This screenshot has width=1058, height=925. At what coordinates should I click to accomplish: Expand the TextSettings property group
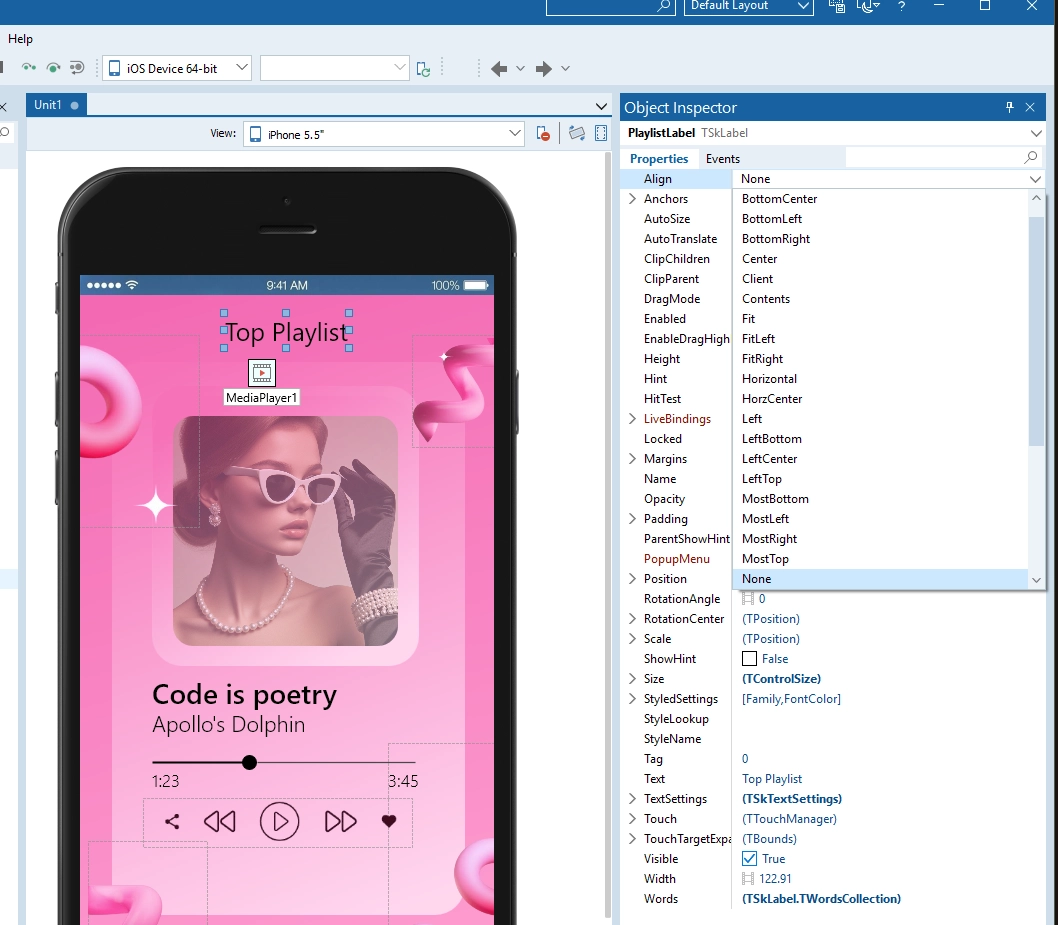631,798
